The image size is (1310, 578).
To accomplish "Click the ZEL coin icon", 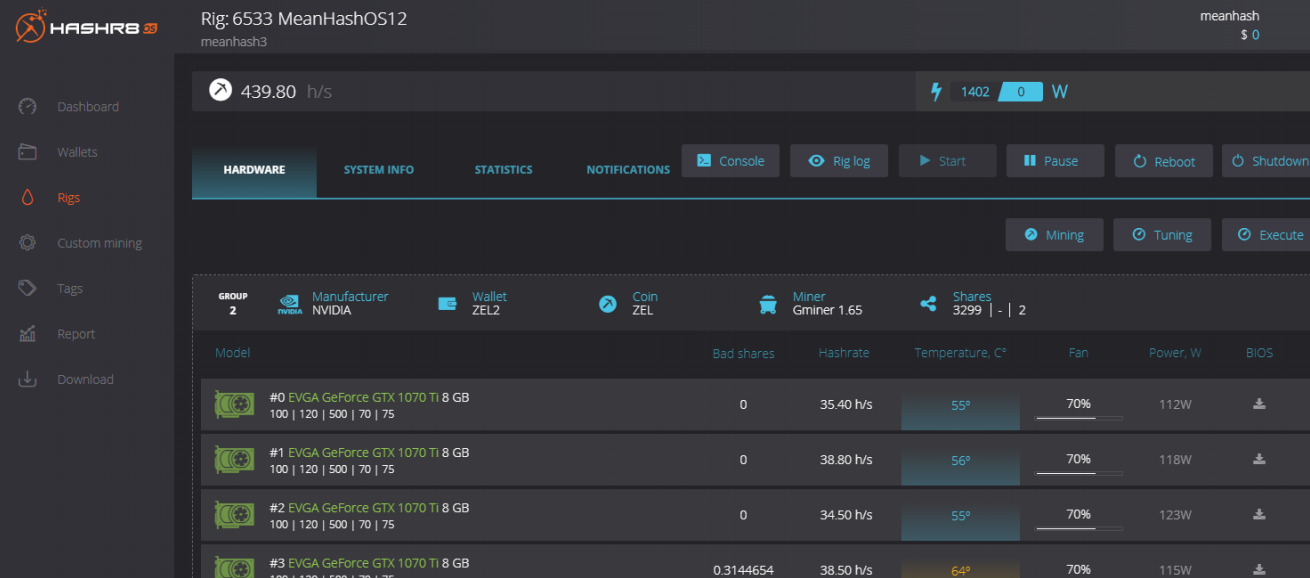I will coord(608,304).
